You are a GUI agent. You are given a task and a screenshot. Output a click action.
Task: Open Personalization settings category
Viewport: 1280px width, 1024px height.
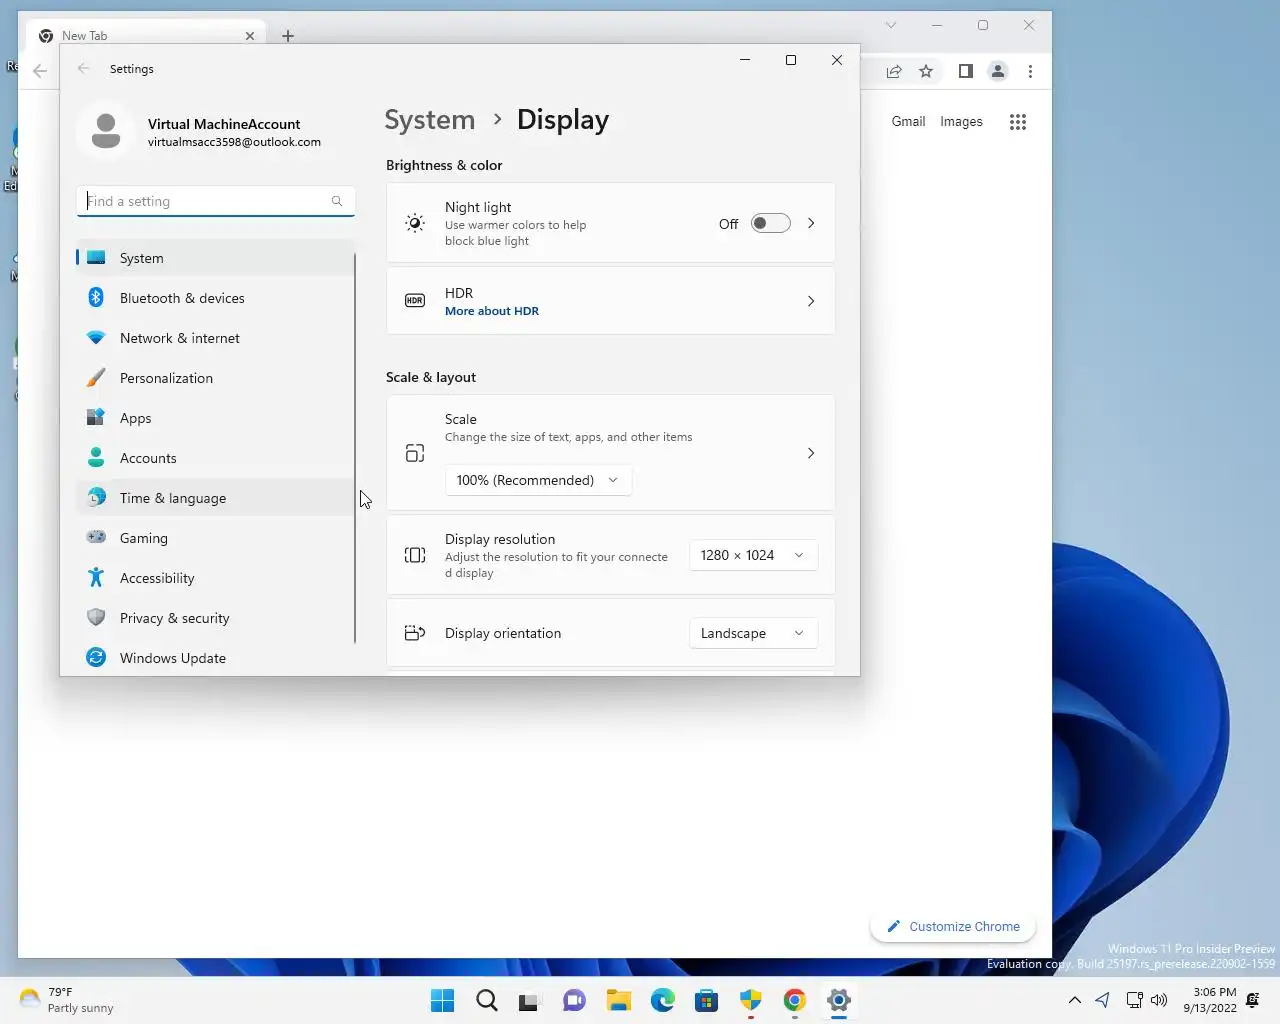click(215, 378)
